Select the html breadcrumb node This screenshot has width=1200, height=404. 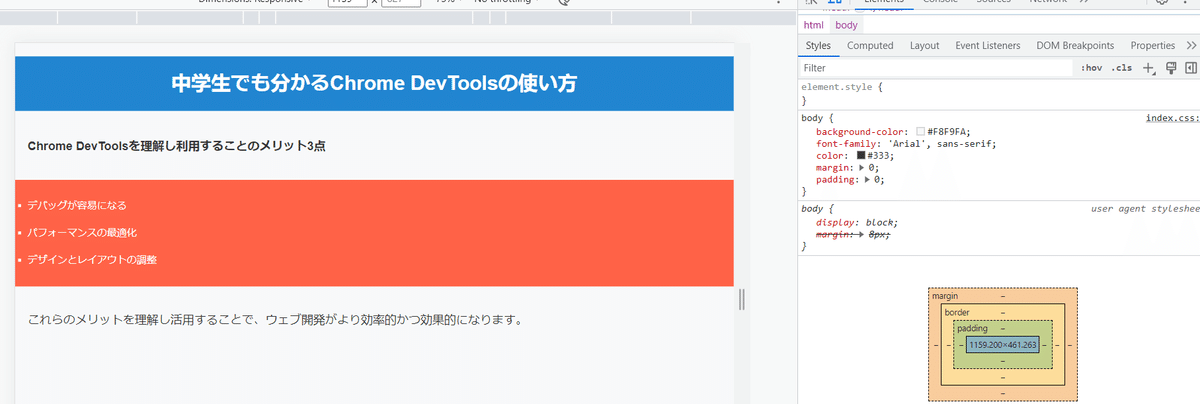click(x=814, y=25)
